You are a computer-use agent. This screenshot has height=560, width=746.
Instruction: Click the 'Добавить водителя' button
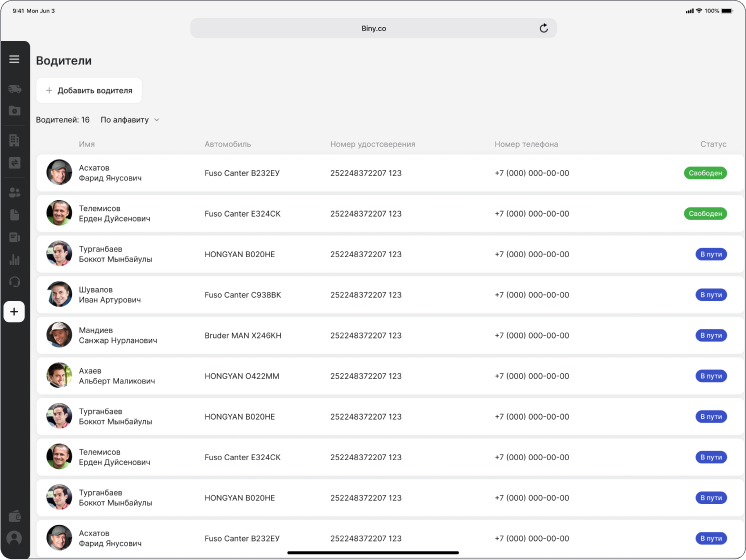(x=89, y=90)
